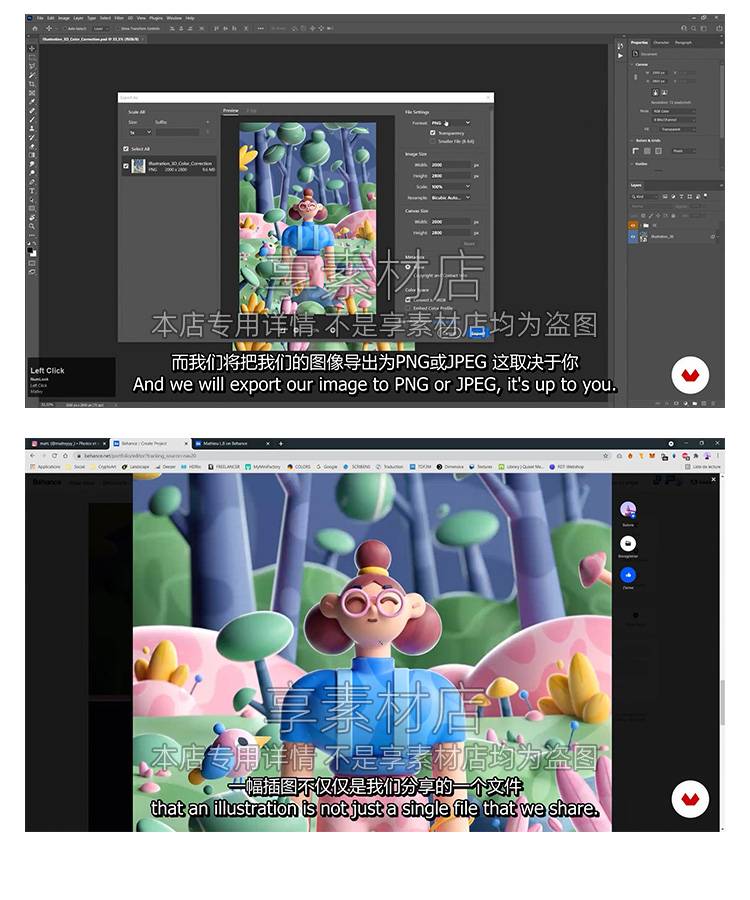Select the Crop tool in Photoshop toolbar
Screen dimensions: 750x900
[x=32, y=84]
